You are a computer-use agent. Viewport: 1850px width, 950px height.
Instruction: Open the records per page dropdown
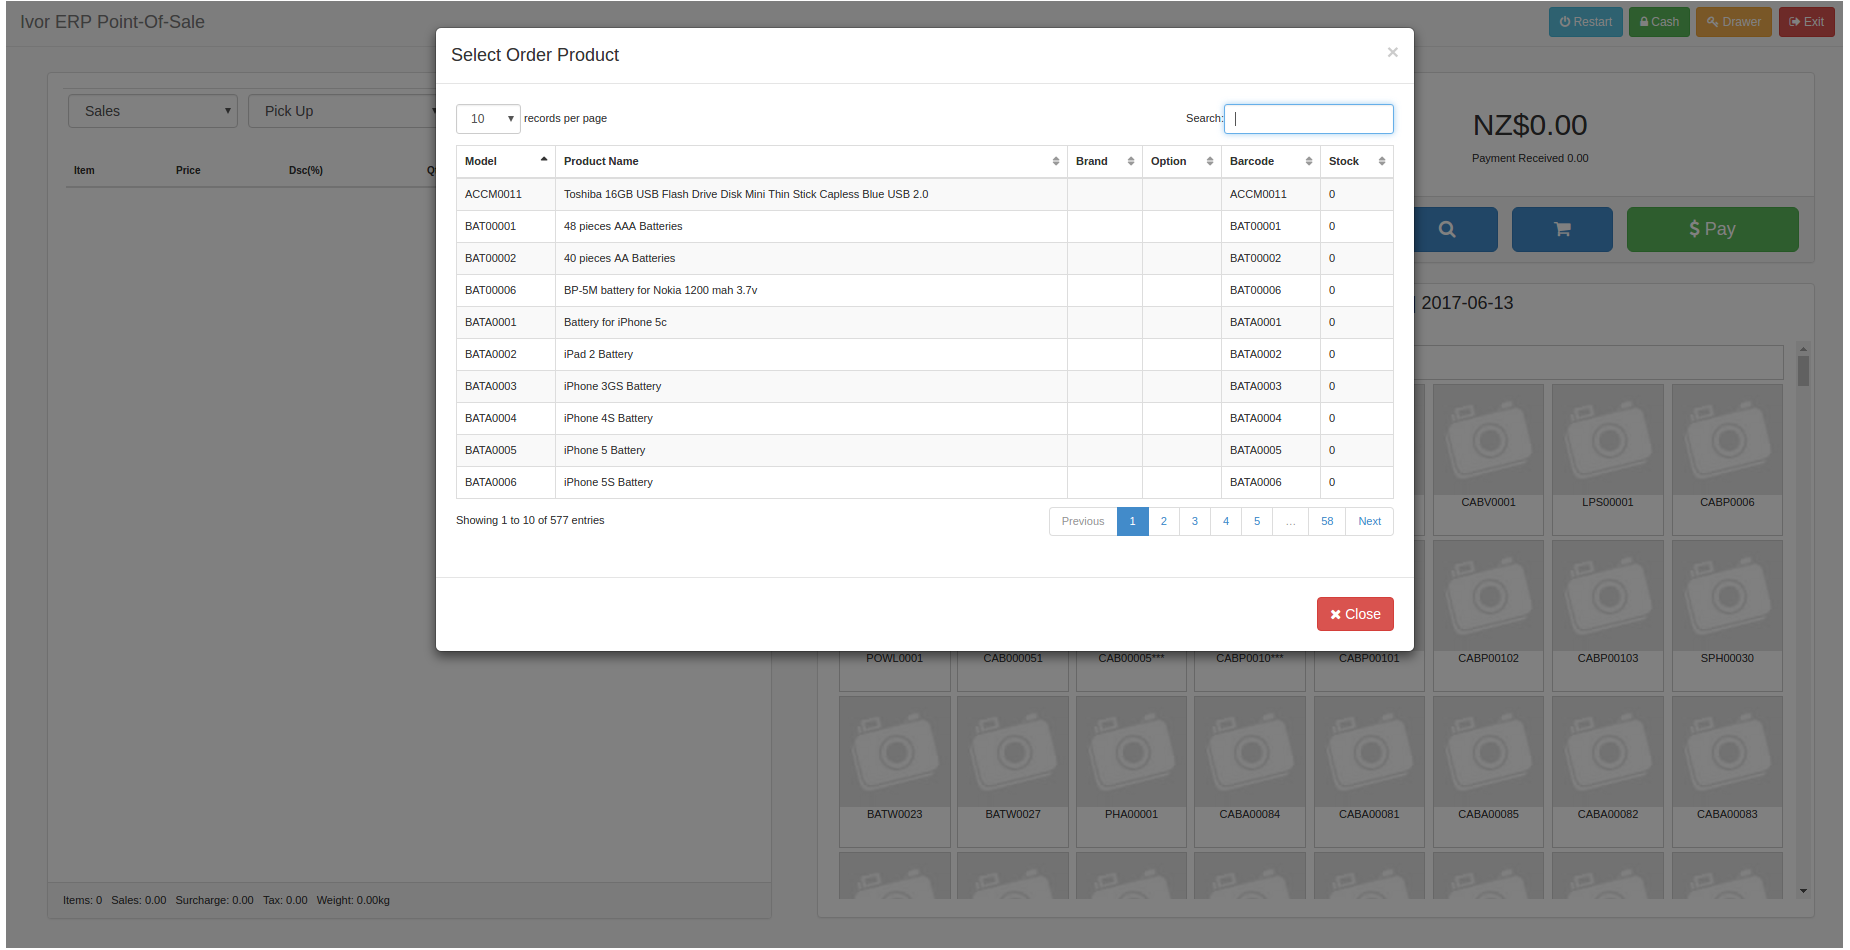(x=488, y=119)
